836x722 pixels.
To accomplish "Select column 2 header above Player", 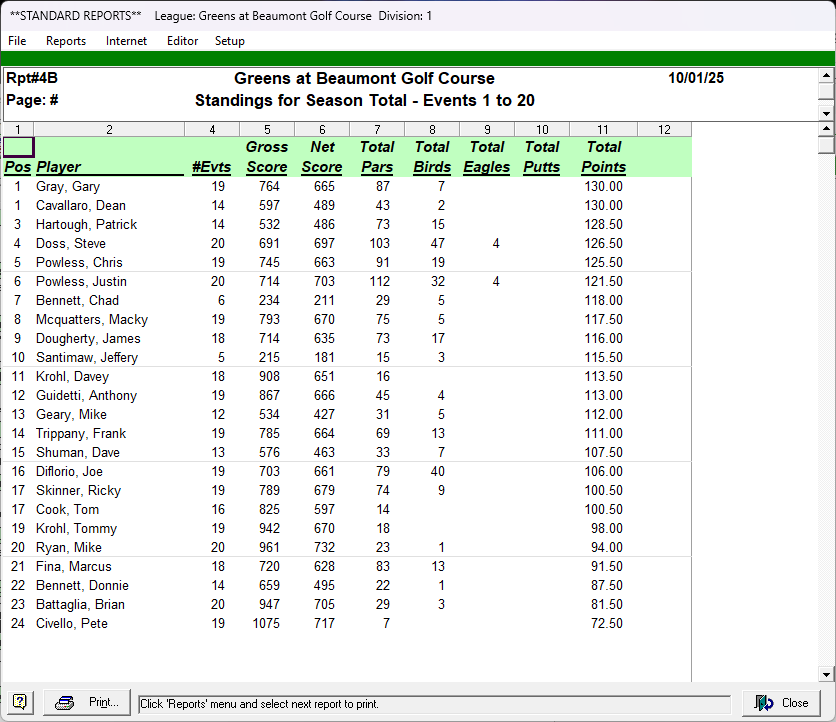I will tap(109, 129).
